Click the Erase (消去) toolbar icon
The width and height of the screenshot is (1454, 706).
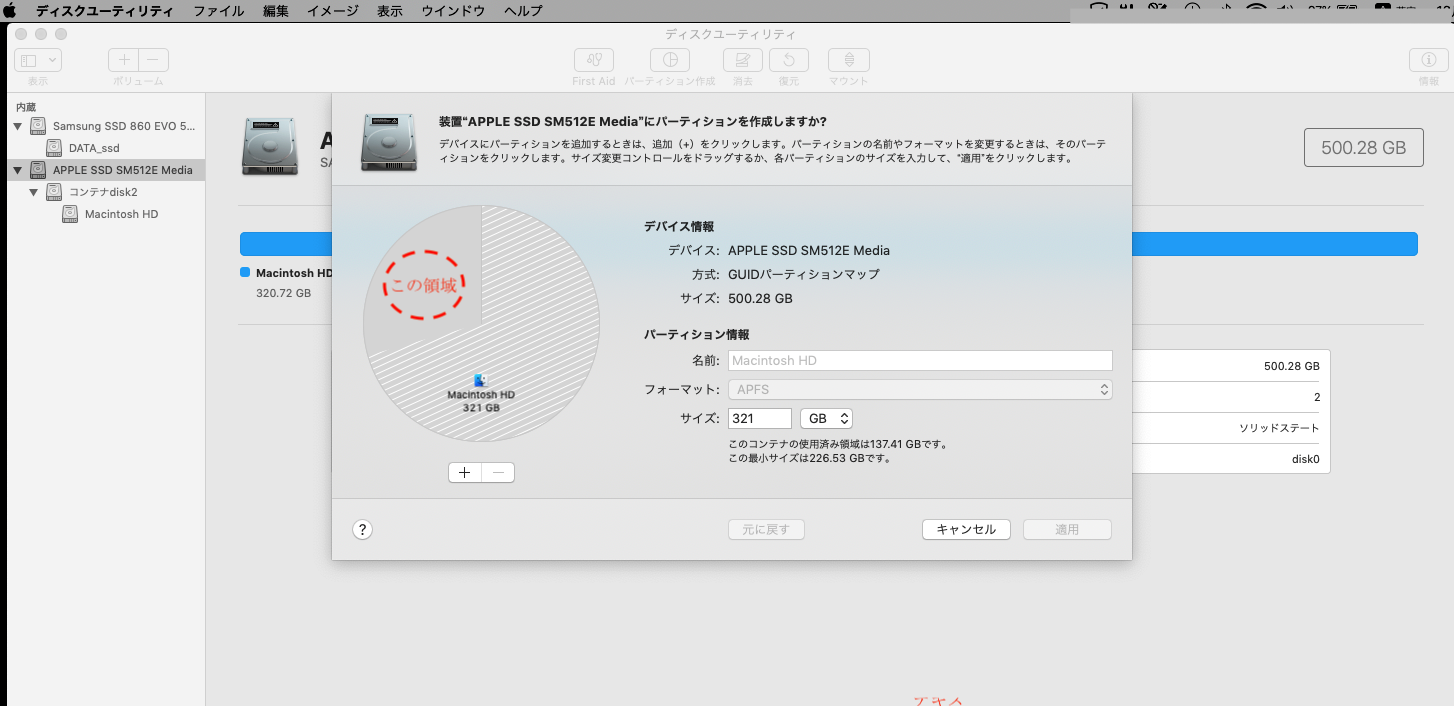pyautogui.click(x=742, y=60)
